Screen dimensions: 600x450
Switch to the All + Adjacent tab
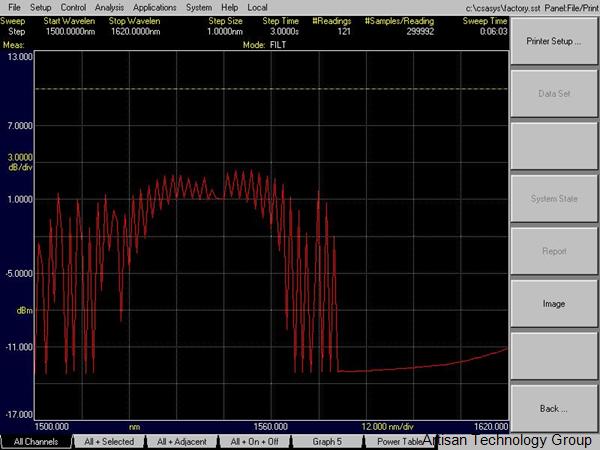pos(182,441)
